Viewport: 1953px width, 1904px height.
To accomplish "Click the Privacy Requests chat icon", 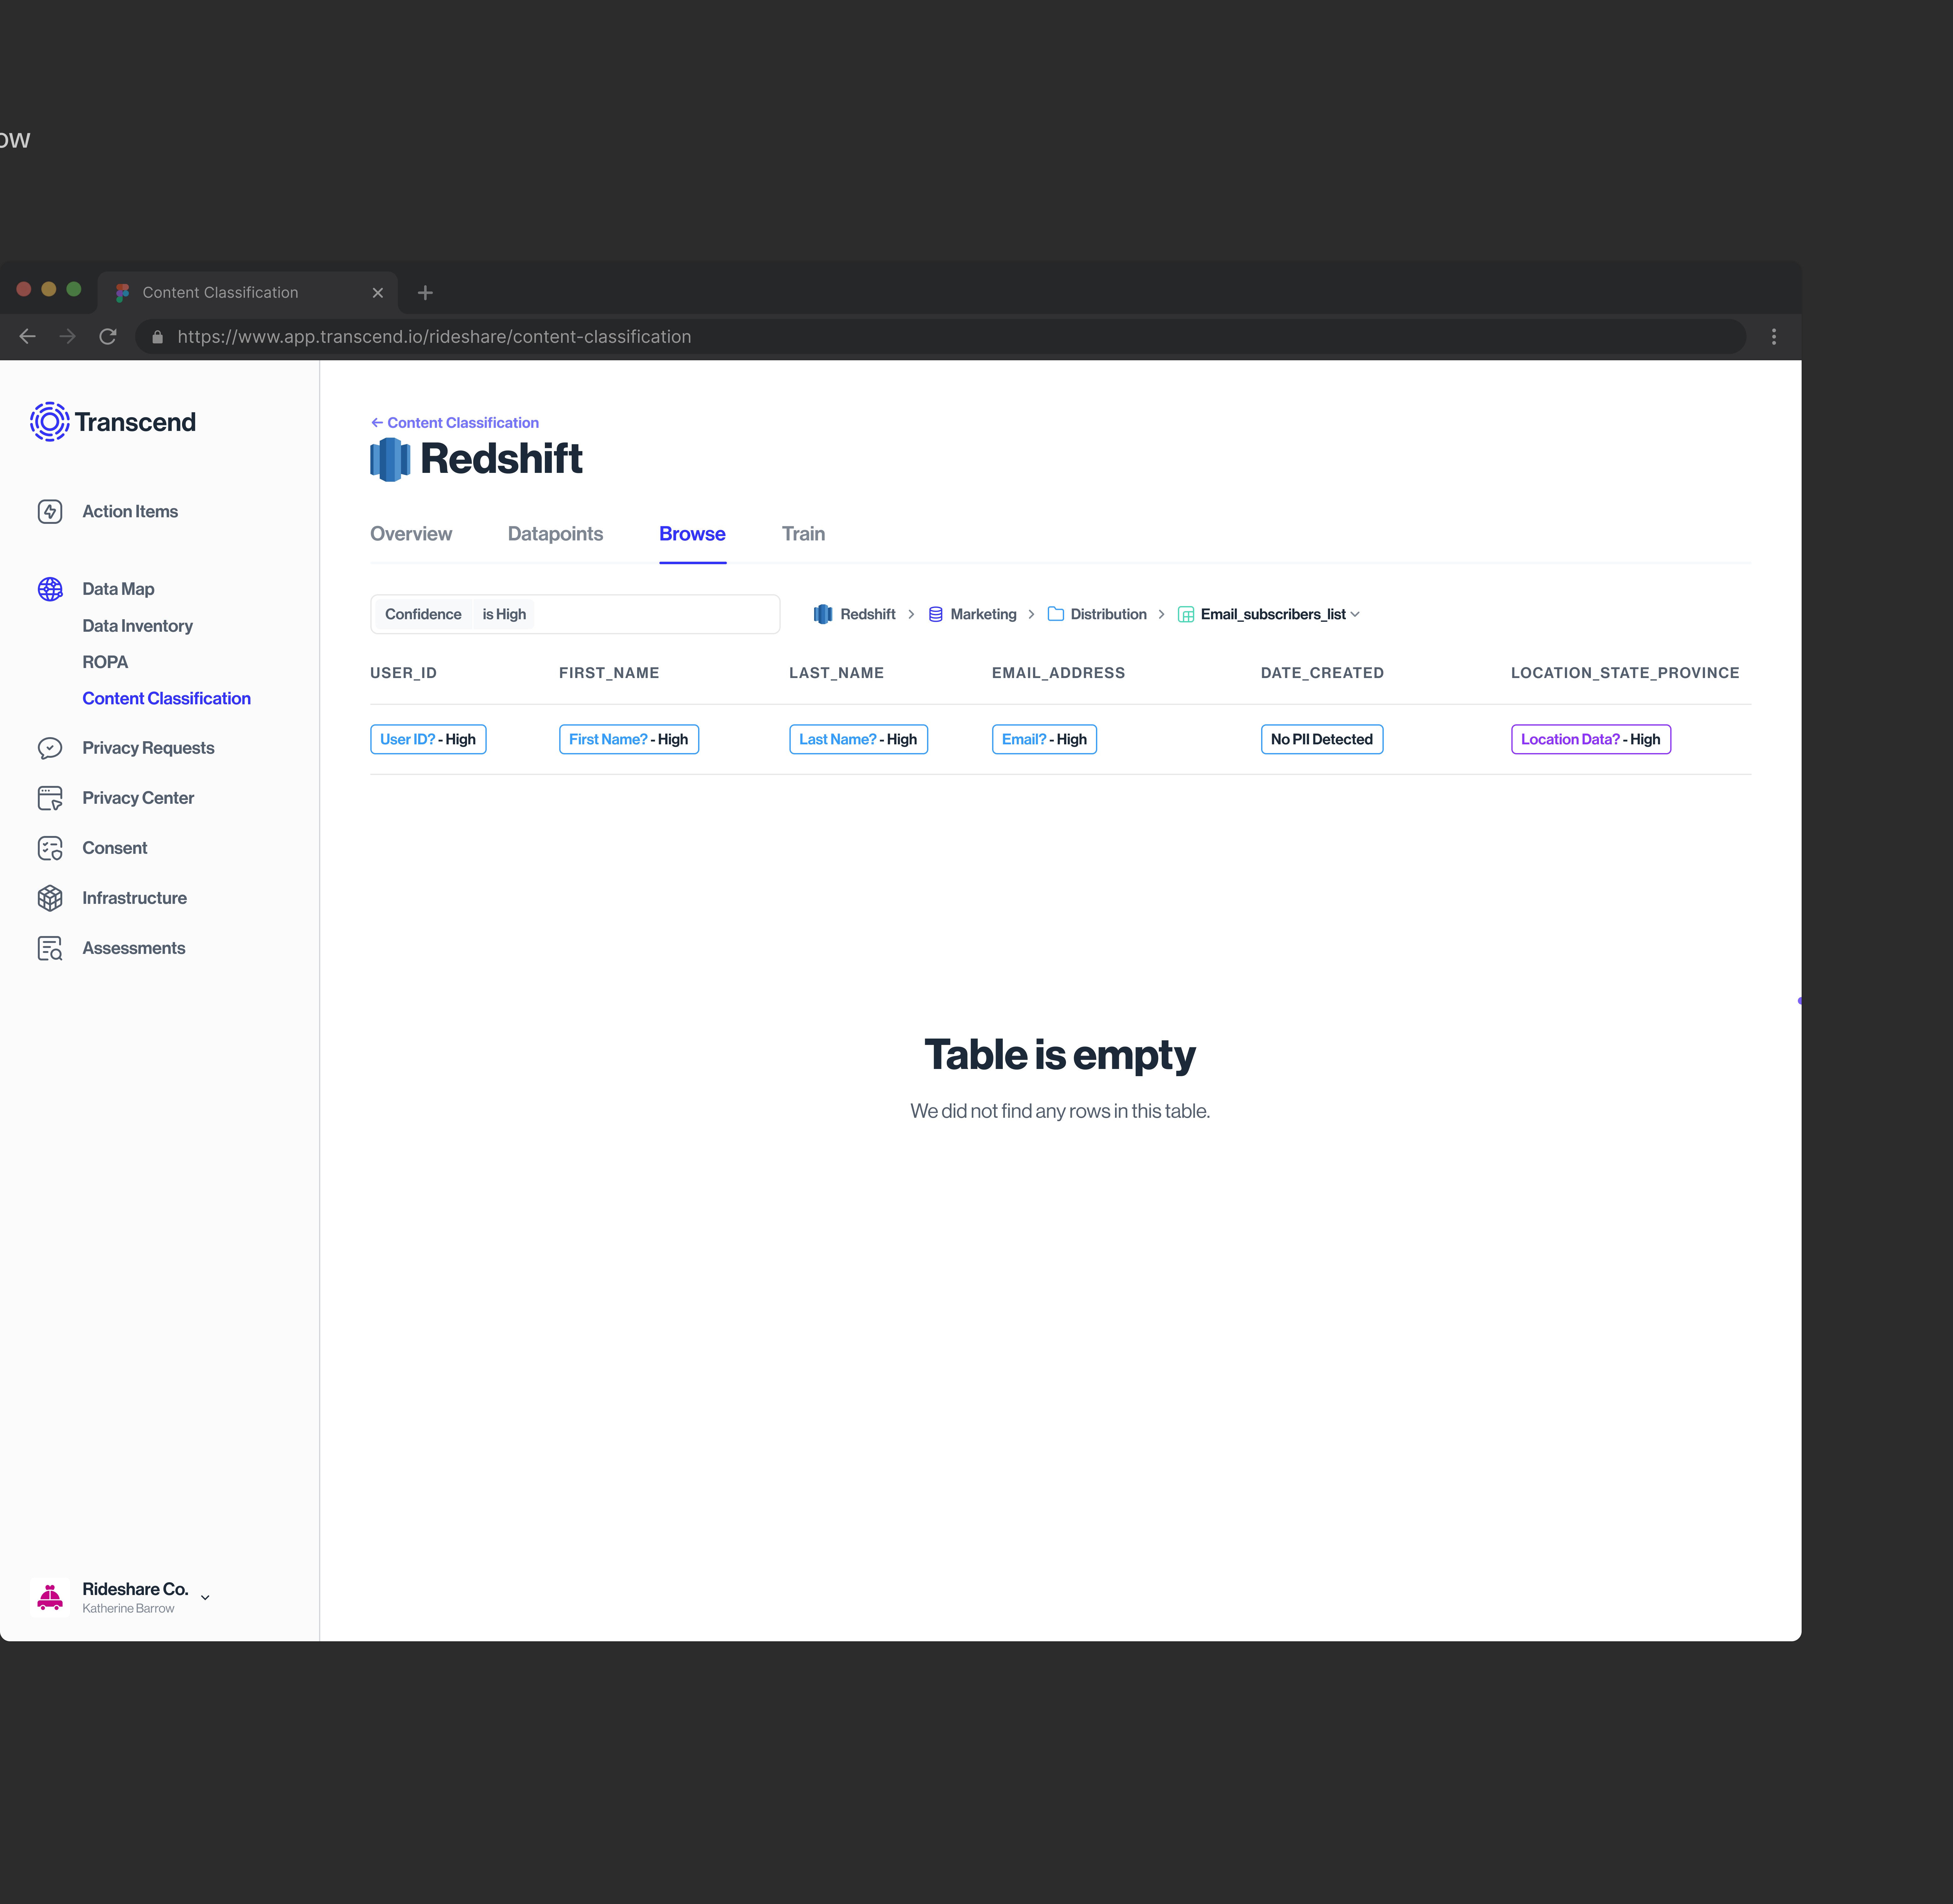I will coord(50,748).
